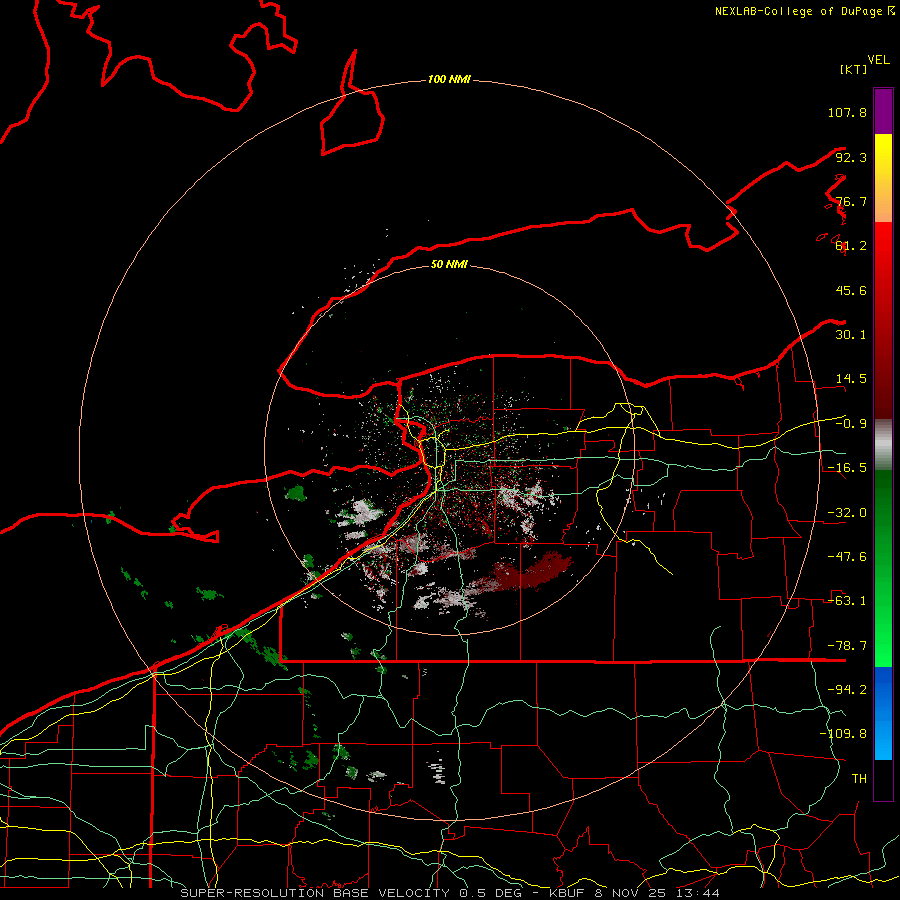900x900 pixels.
Task: Click the KBUF station identifier
Action: [569, 893]
